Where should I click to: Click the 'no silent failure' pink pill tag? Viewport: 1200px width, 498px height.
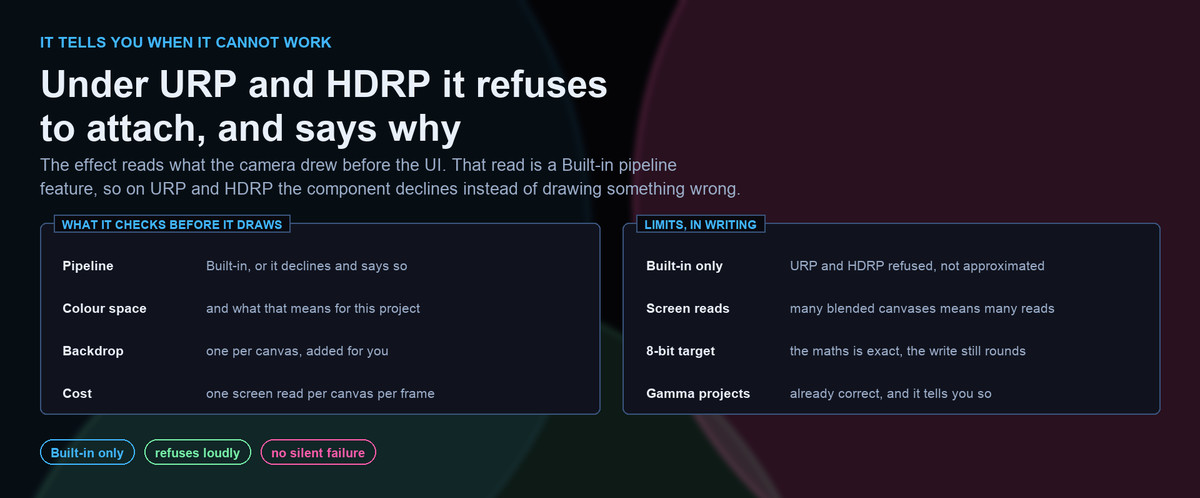coord(319,453)
